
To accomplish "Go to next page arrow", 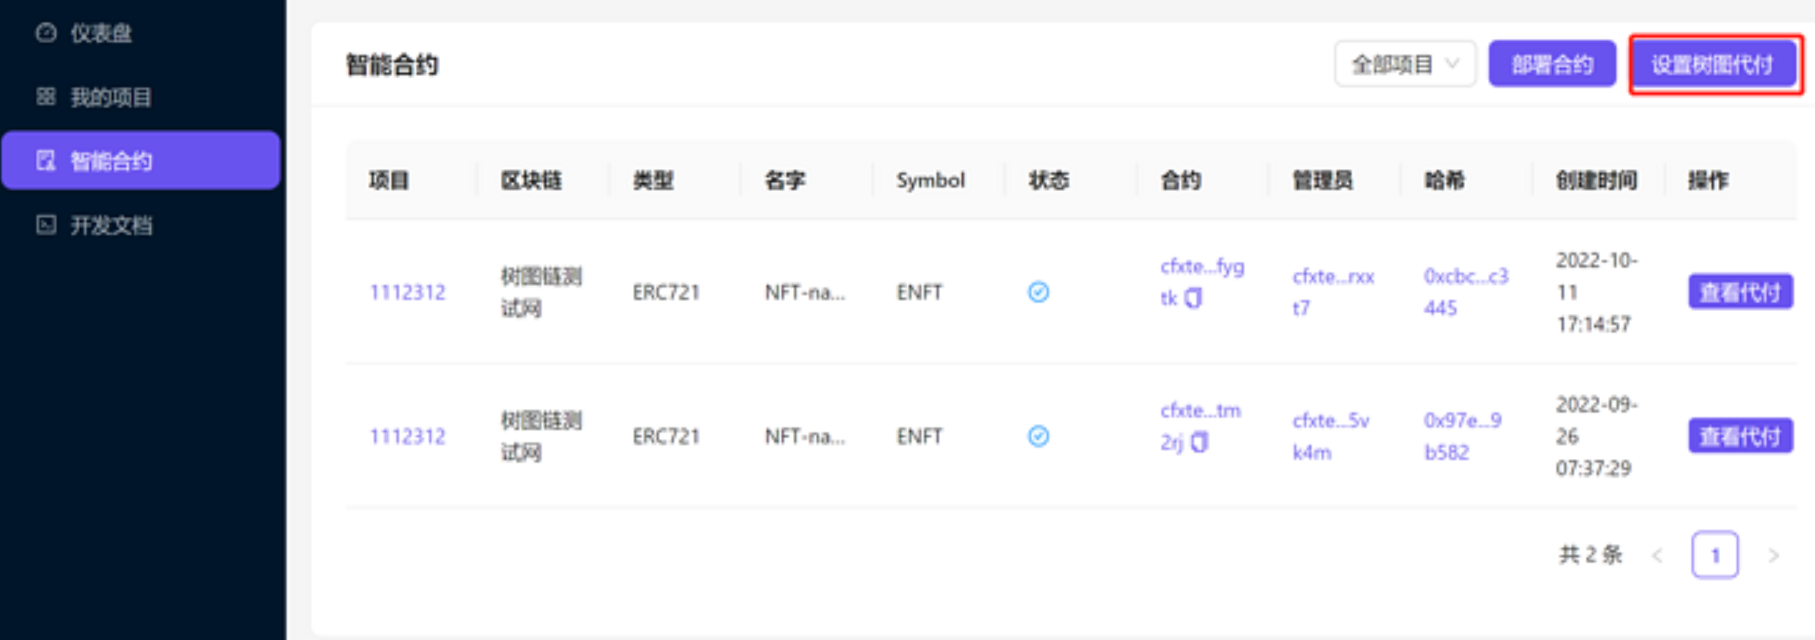I will 1773,556.
